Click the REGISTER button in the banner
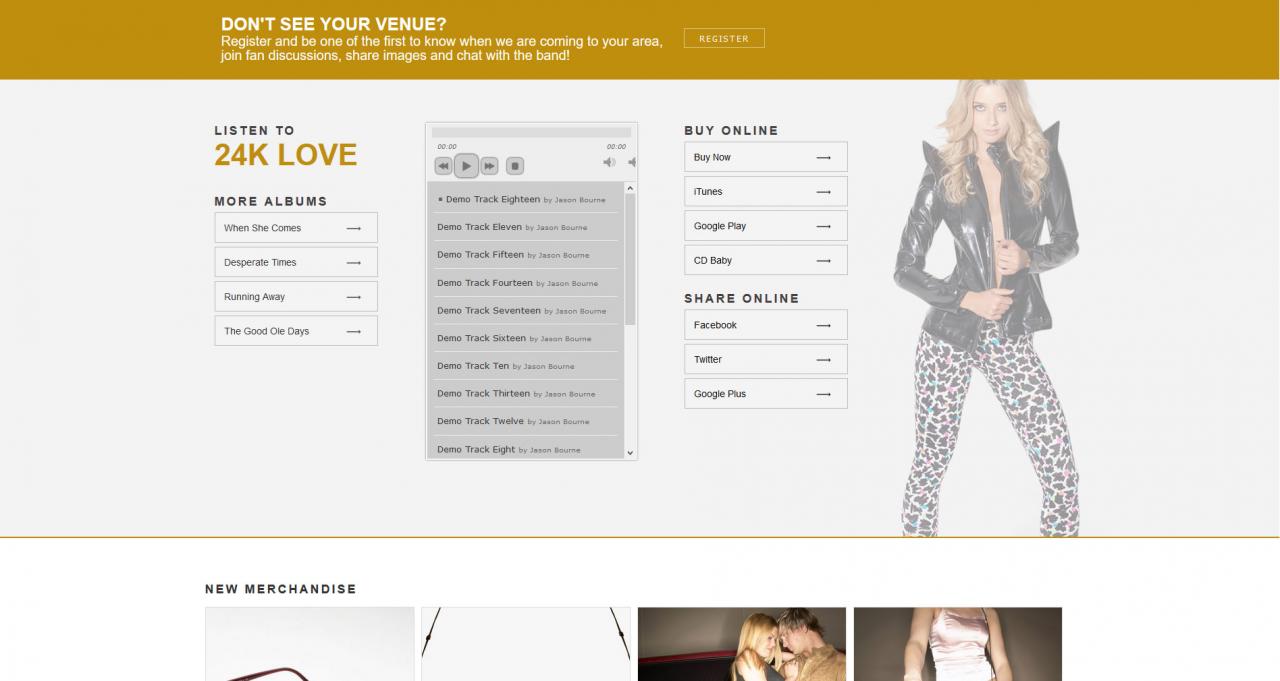This screenshot has height=681, width=1280. [x=724, y=38]
